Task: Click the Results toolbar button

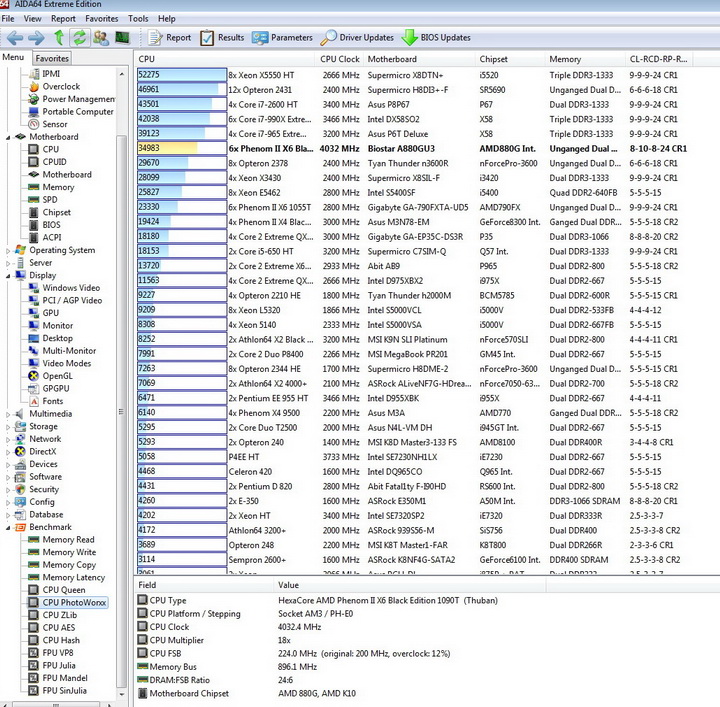Action: [222, 38]
